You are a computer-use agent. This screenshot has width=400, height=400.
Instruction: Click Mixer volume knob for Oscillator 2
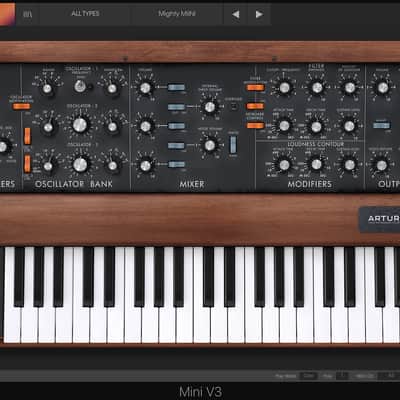point(145,126)
